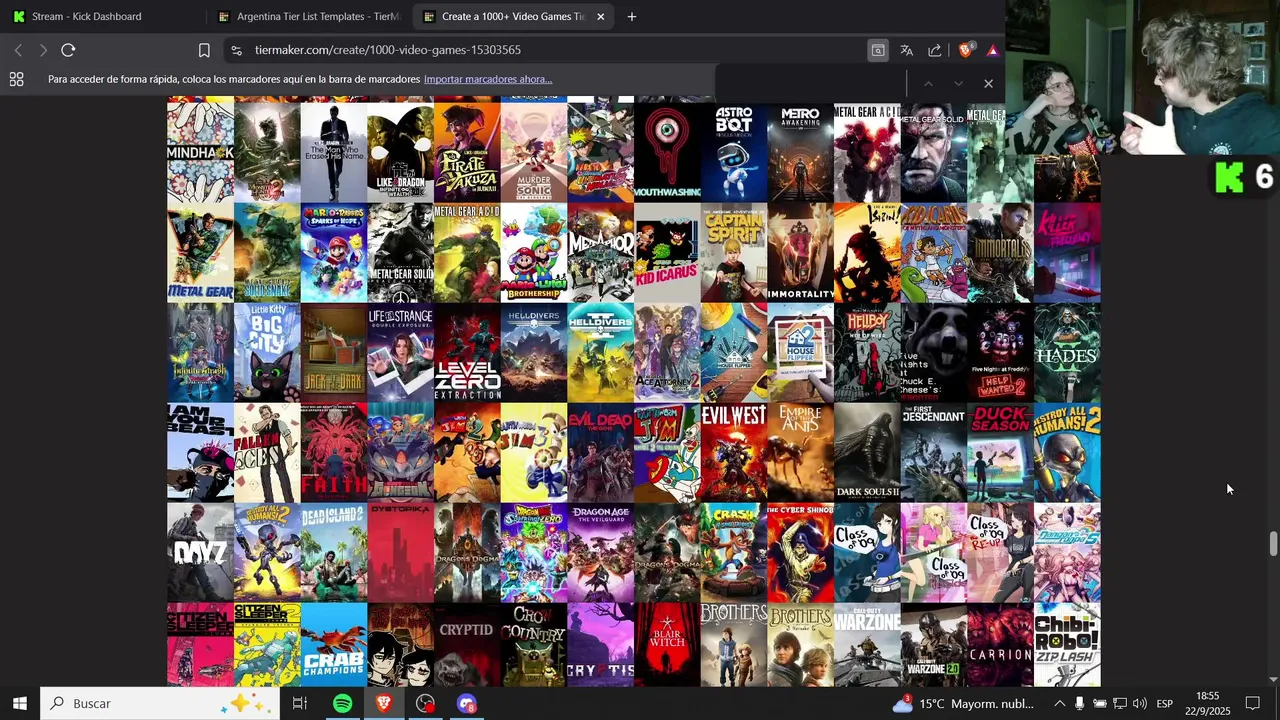
Task: Click the share icon in address bar
Action: point(935,50)
